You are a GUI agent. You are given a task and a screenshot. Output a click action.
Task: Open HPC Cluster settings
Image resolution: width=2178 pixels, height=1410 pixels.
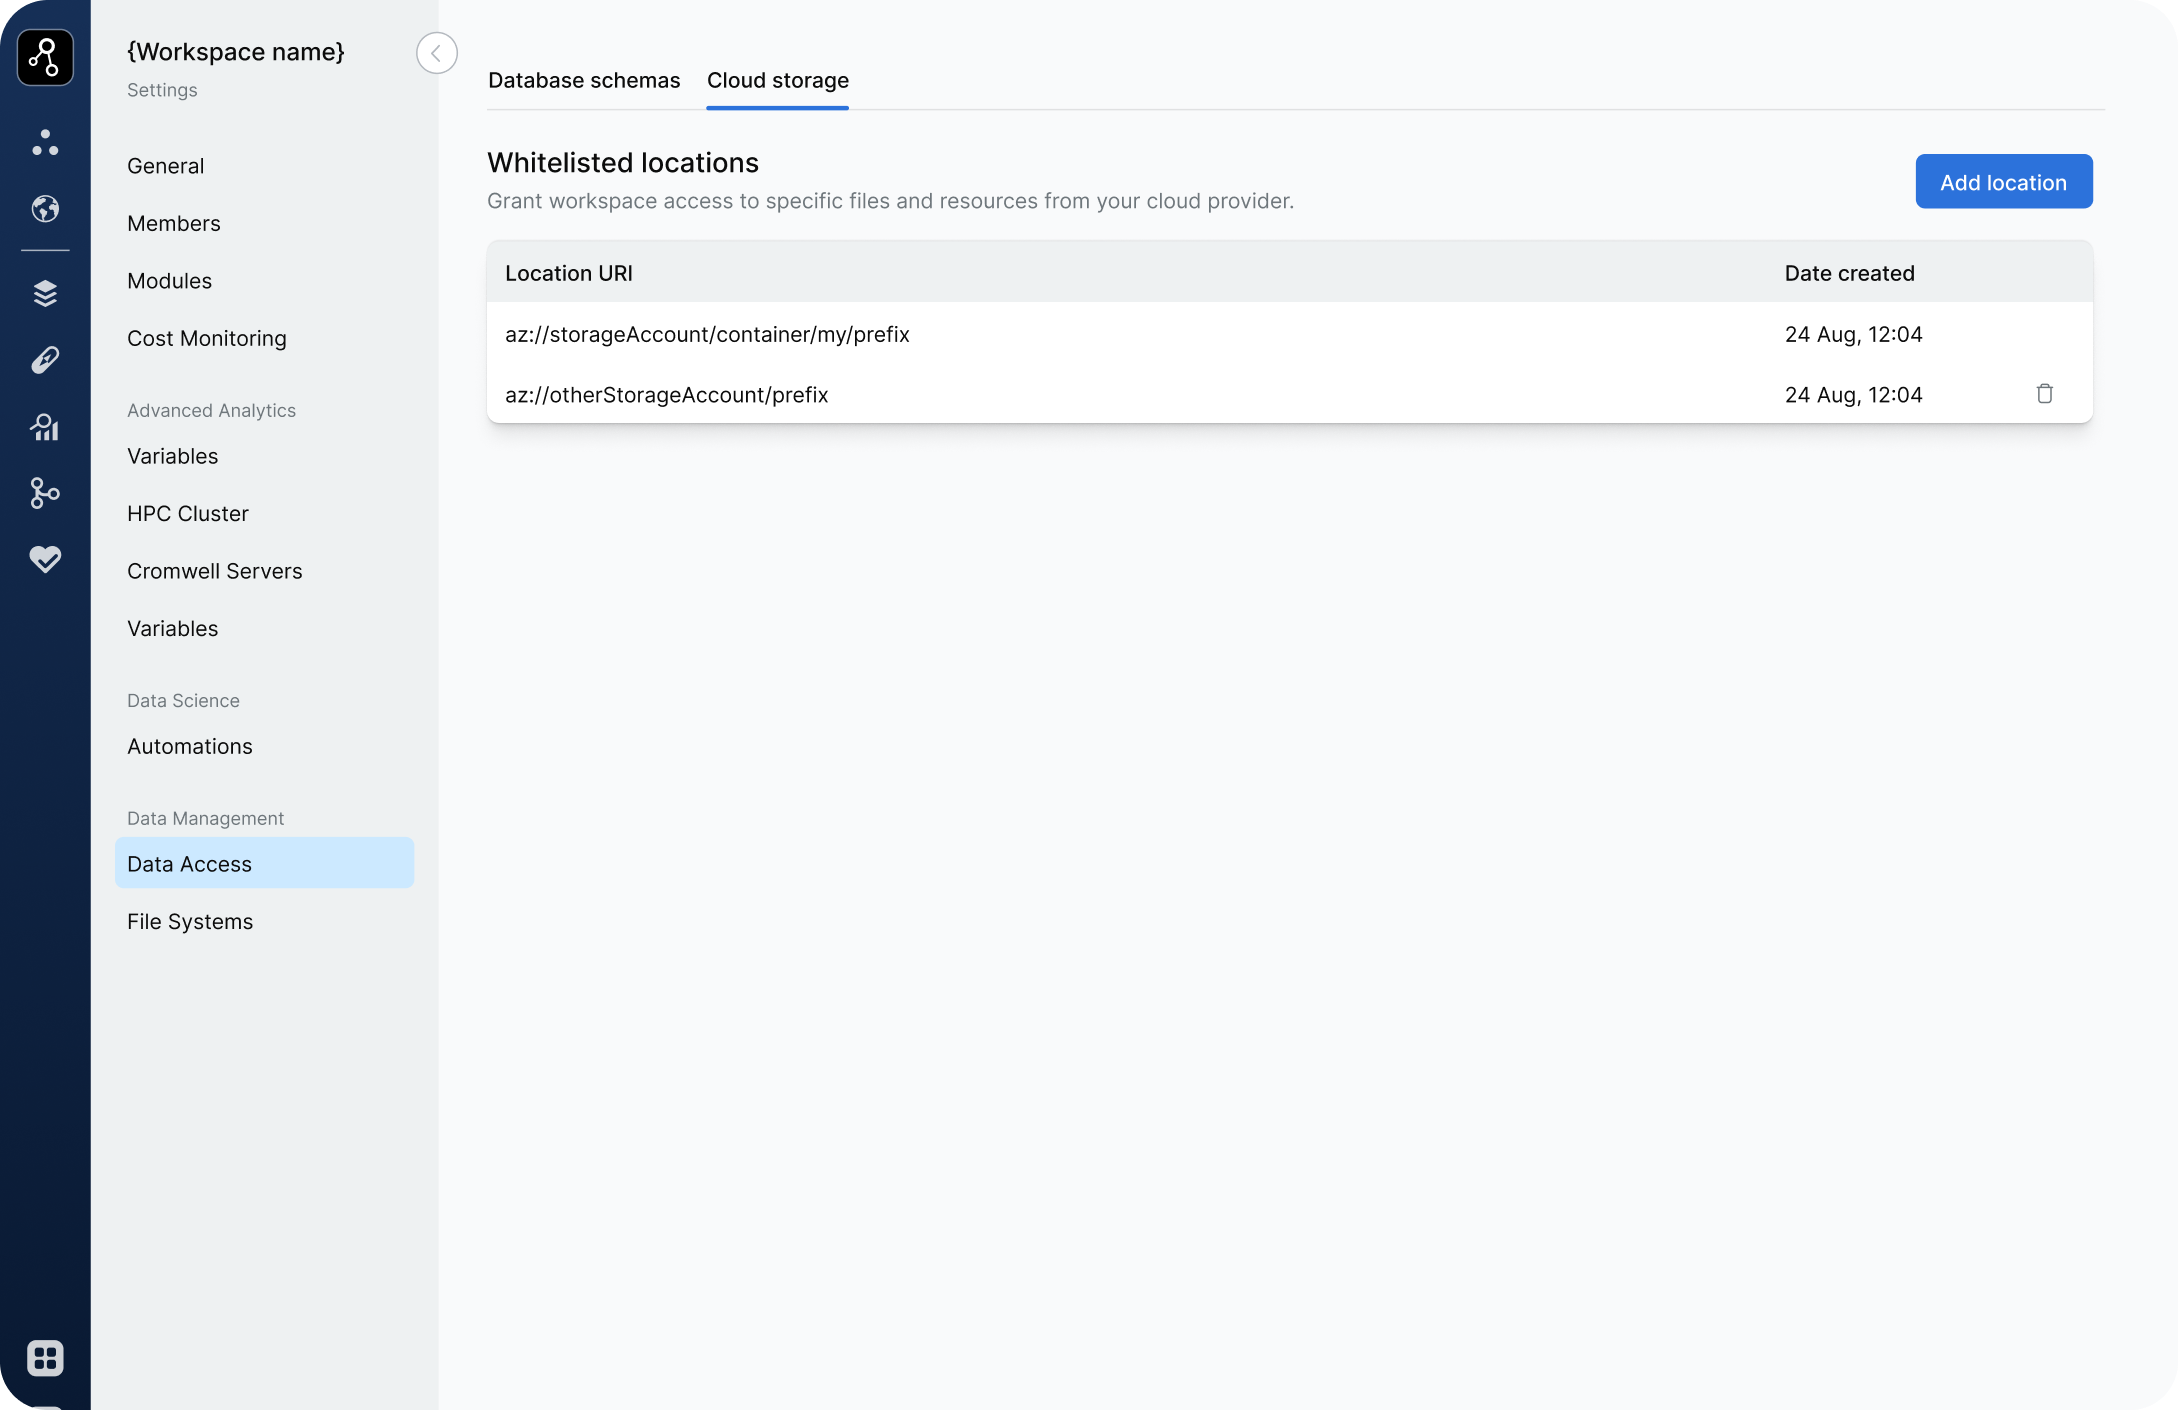point(188,513)
